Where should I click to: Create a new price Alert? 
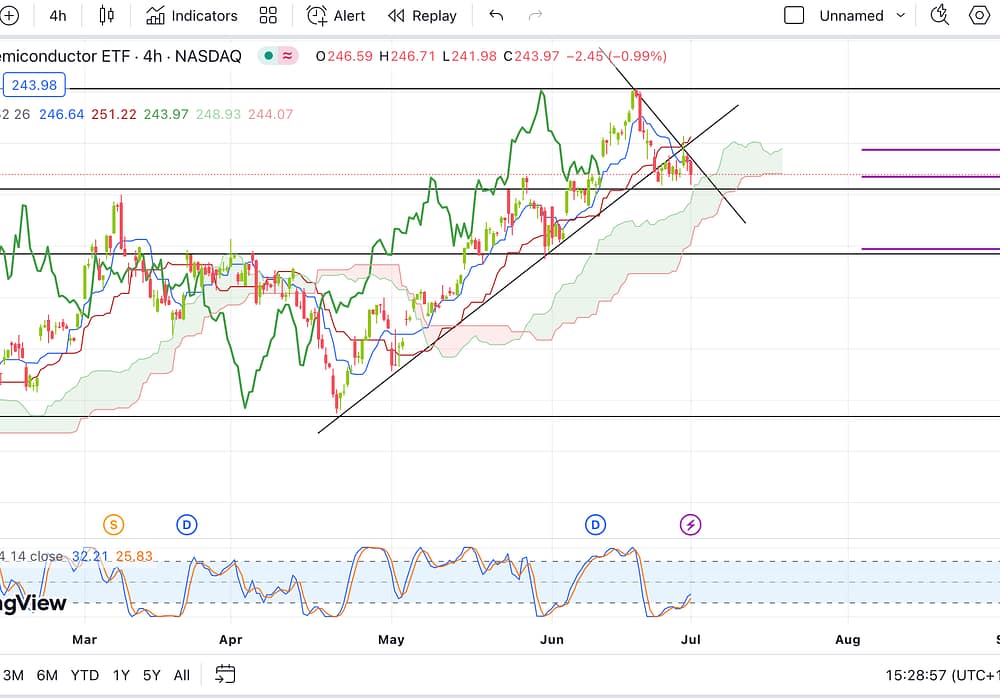[x=336, y=15]
